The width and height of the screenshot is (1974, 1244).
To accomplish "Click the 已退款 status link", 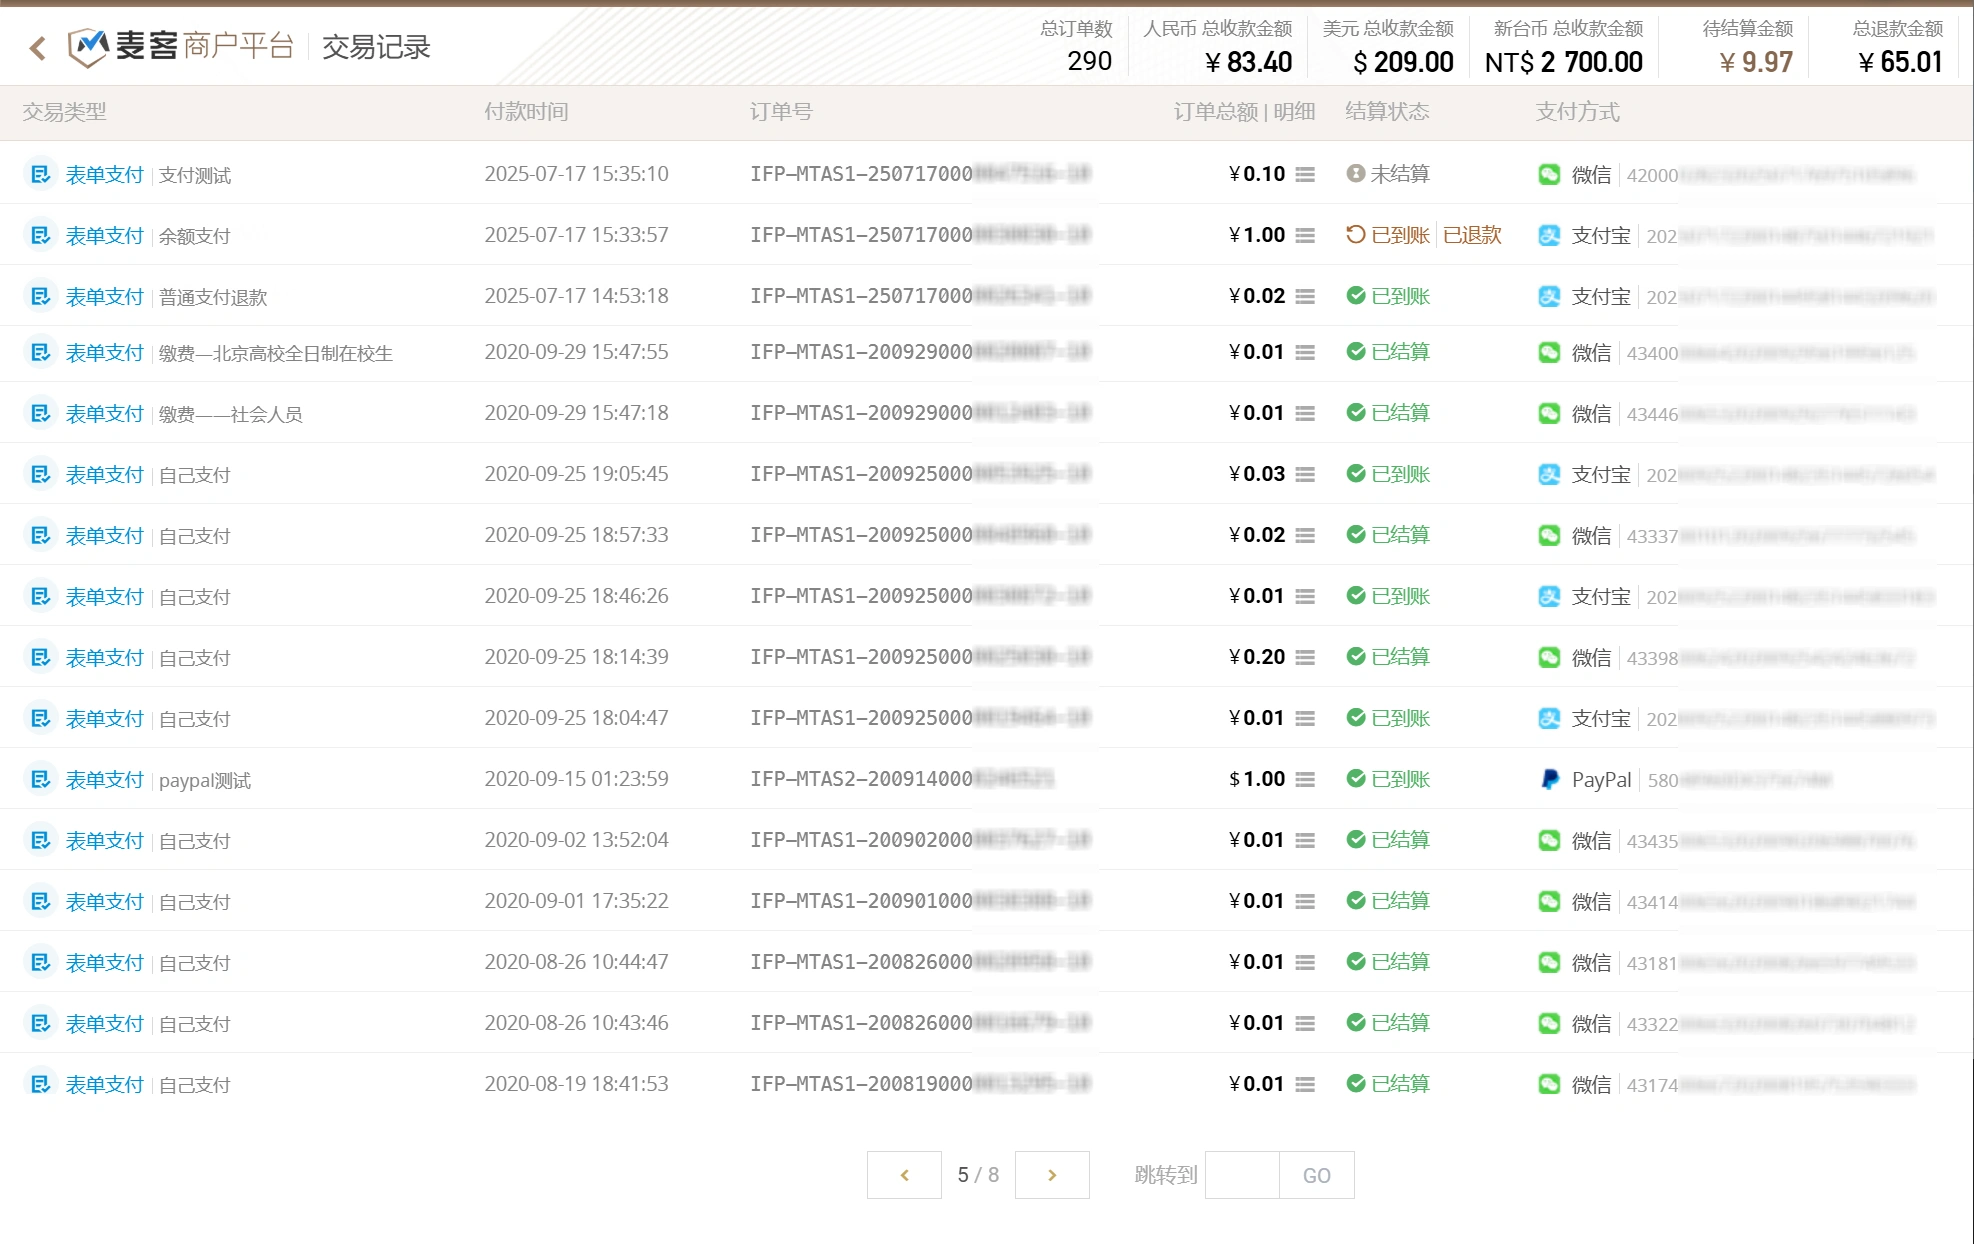I will coord(1472,235).
